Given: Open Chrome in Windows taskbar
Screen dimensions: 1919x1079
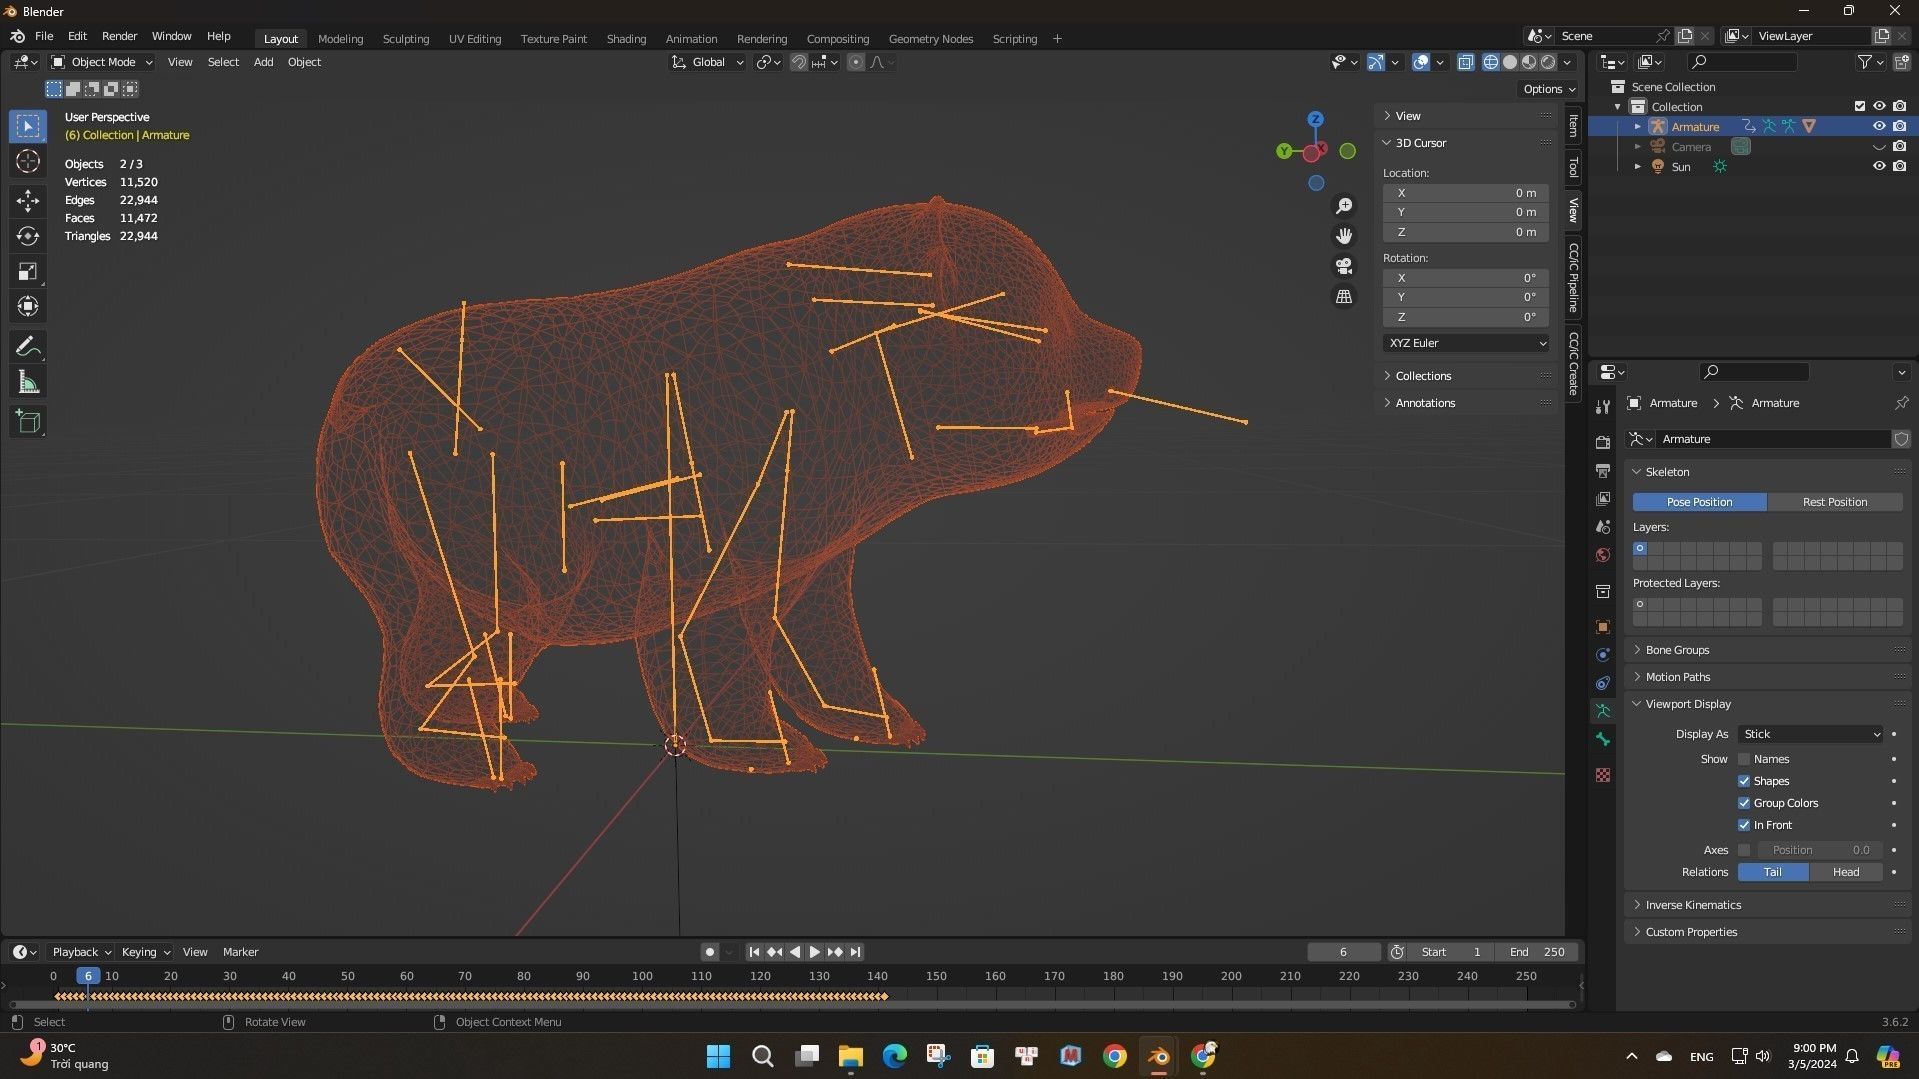Looking at the screenshot, I should 1114,1056.
